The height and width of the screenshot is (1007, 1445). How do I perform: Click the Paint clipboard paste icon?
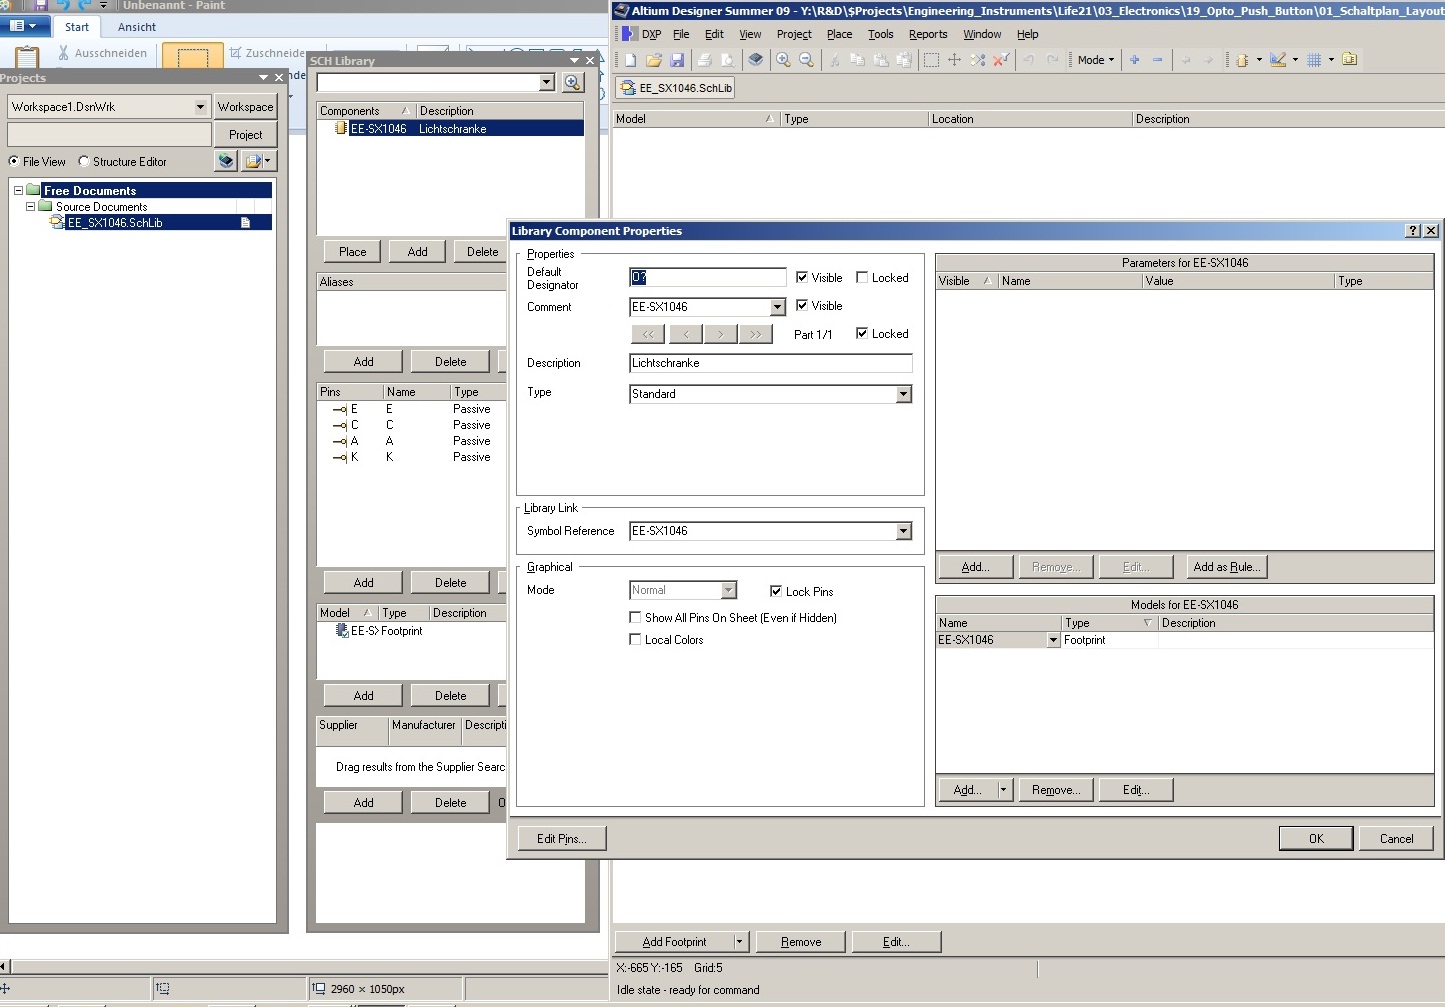tap(28, 58)
